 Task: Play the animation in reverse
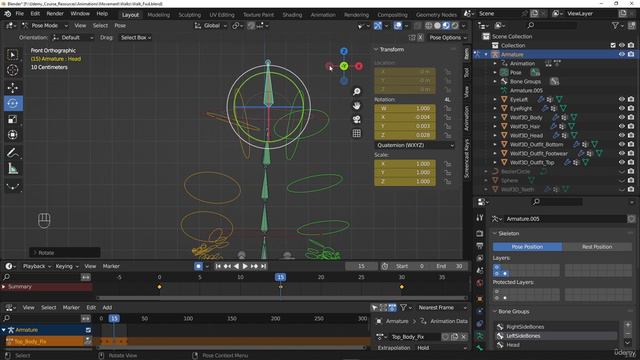[236, 266]
